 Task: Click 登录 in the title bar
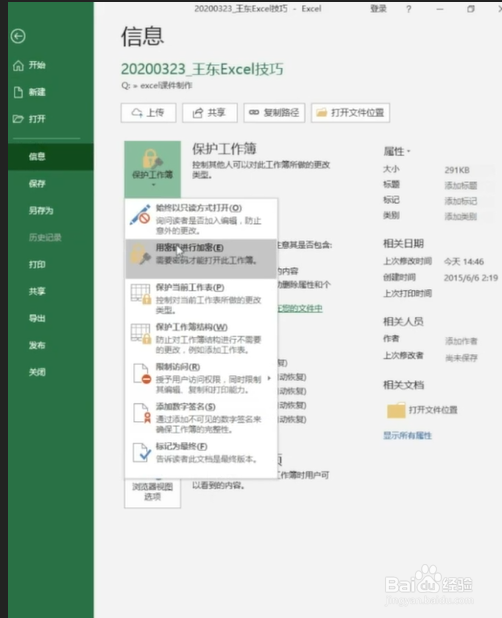point(378,9)
